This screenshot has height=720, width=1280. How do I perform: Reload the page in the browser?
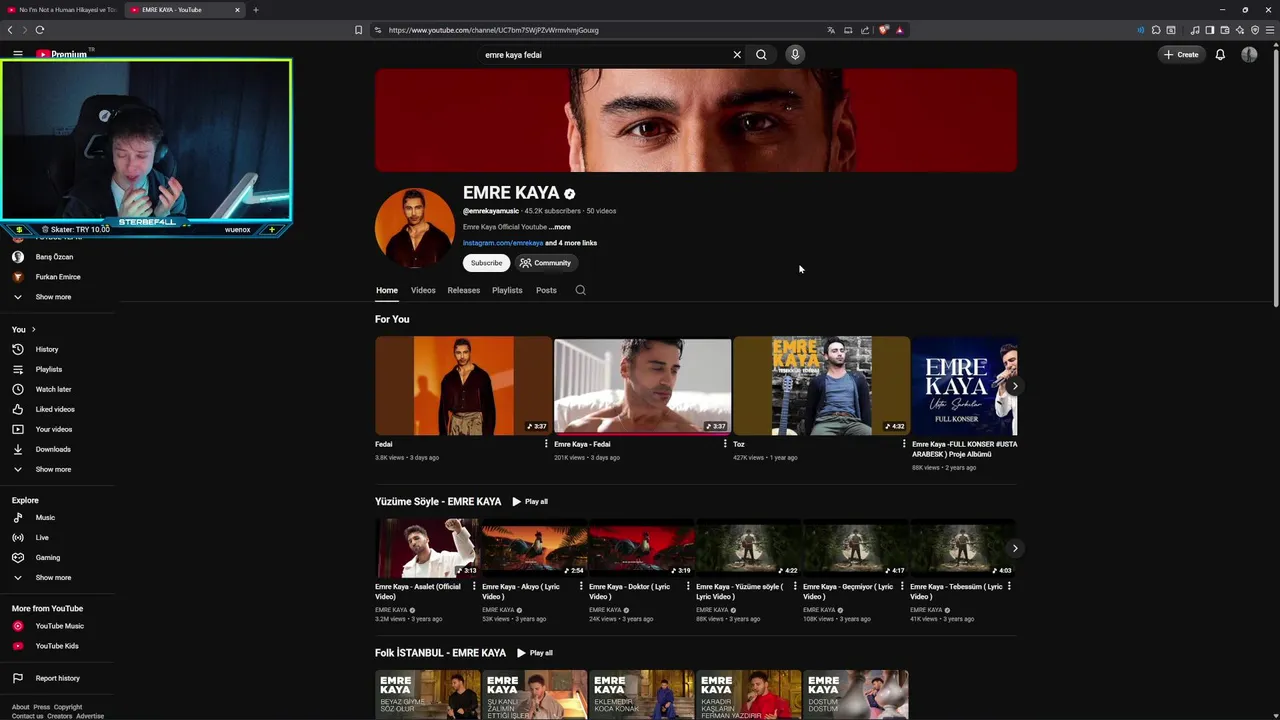[x=40, y=30]
